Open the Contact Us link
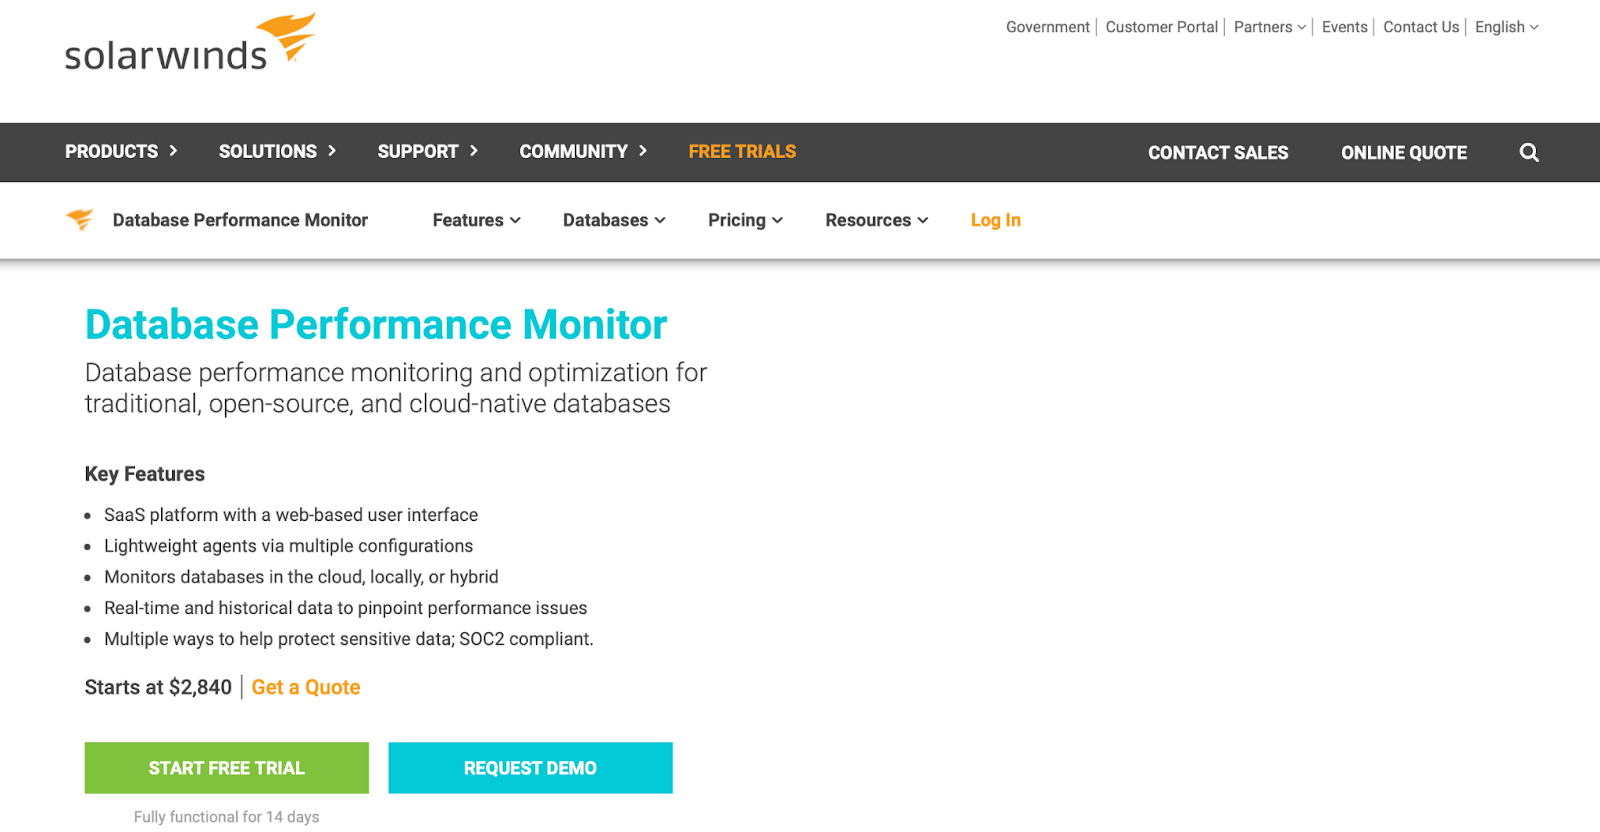Image resolution: width=1600 pixels, height=832 pixels. coord(1421,27)
